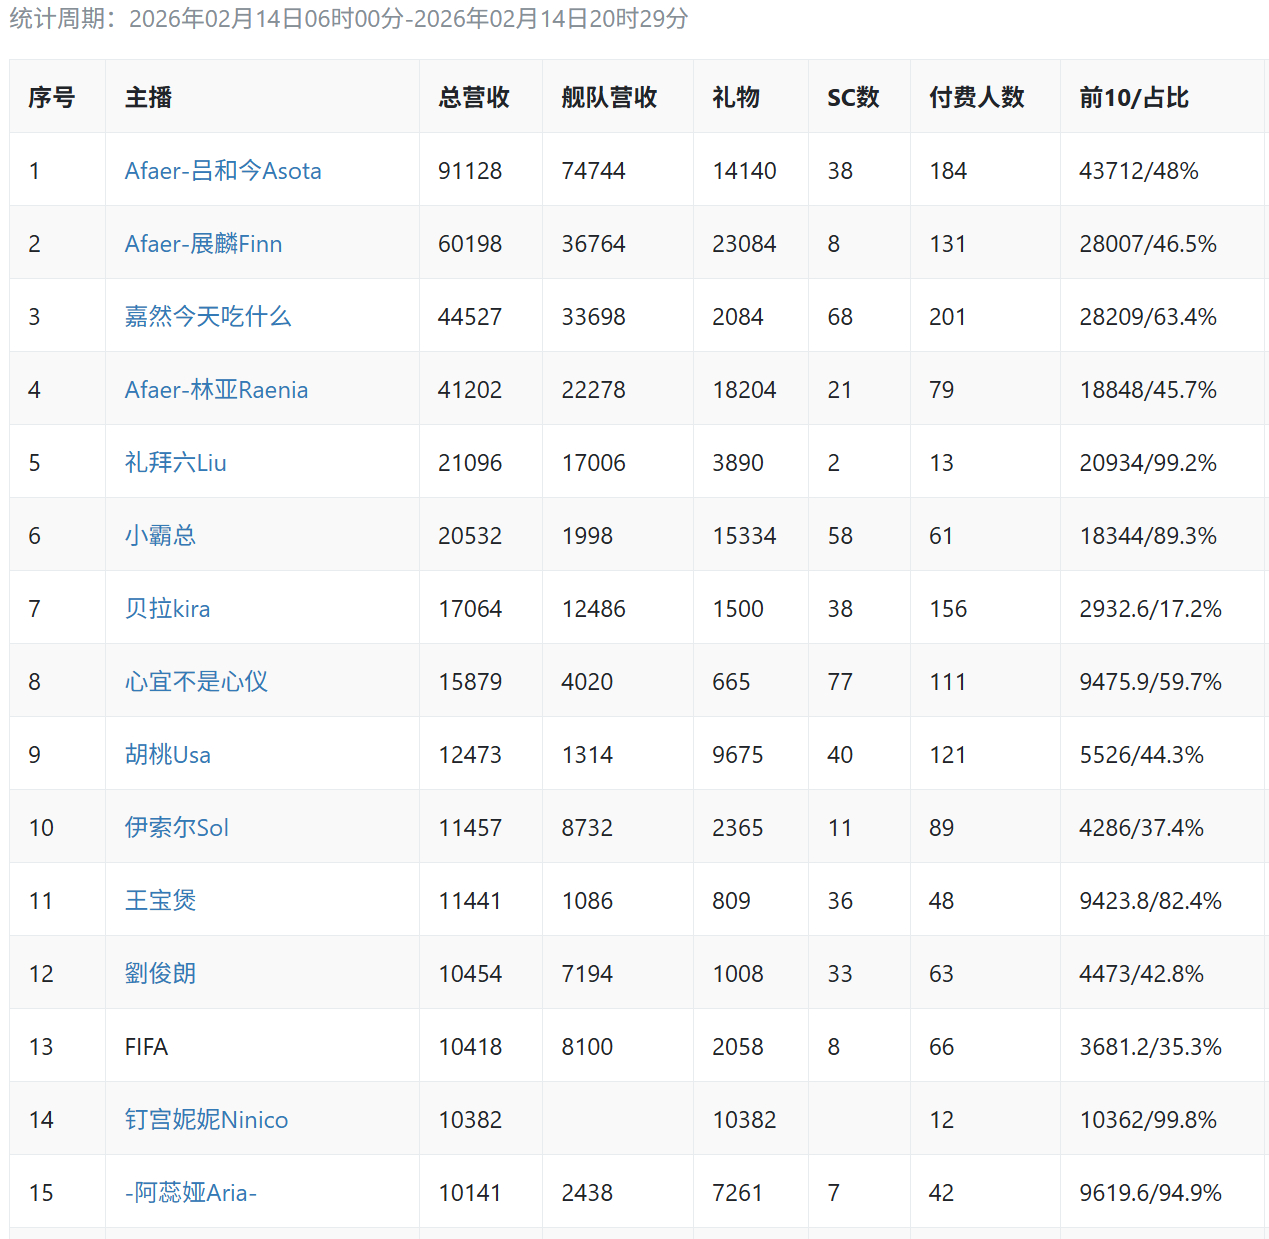Select the 王宝煲 link
This screenshot has height=1239, width=1269.
tap(160, 901)
